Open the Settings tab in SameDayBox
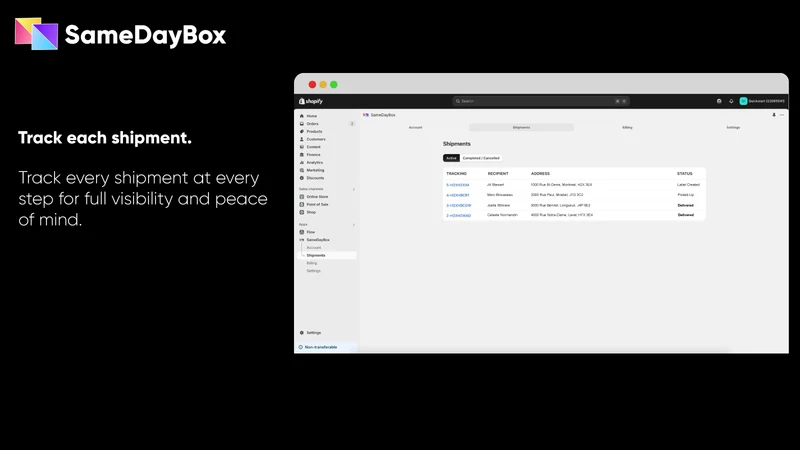Viewport: 800px width, 450px height. (x=733, y=127)
